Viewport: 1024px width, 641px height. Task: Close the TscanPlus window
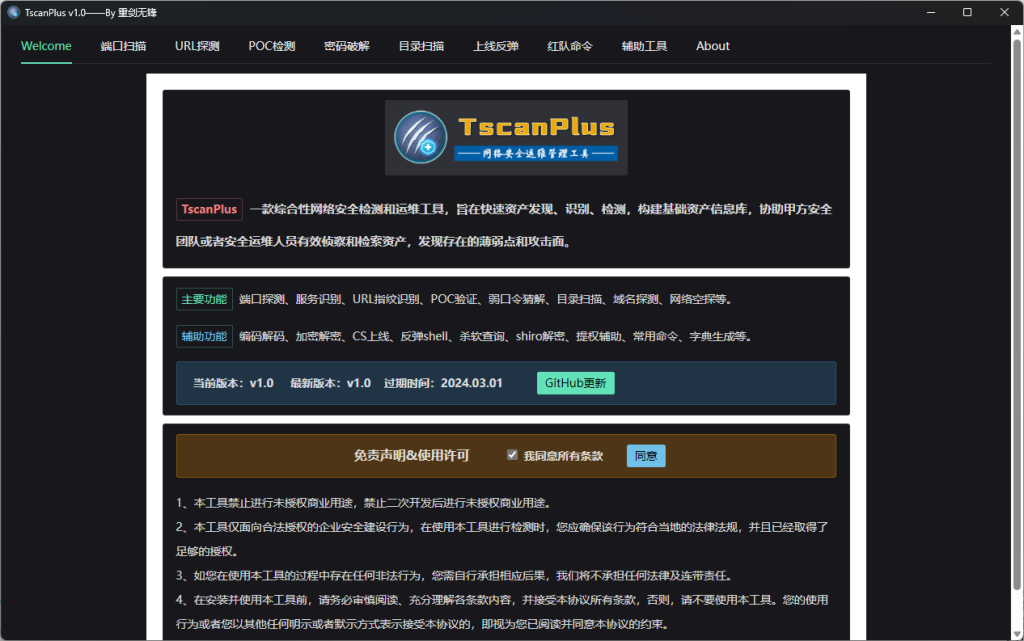coord(1004,12)
